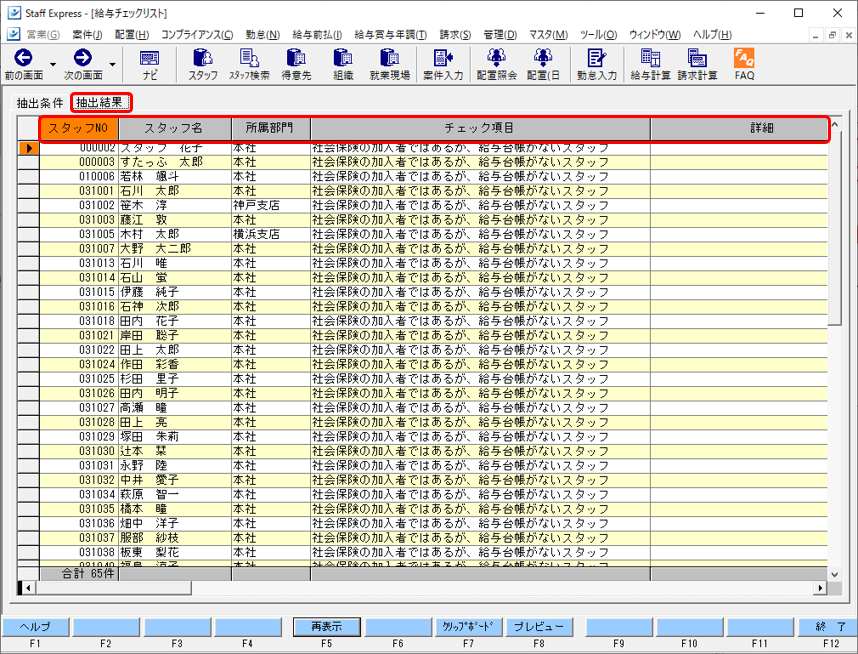The image size is (858, 654).
Task: Launch スタッフ検索 staff search icon
Action: 249,64
